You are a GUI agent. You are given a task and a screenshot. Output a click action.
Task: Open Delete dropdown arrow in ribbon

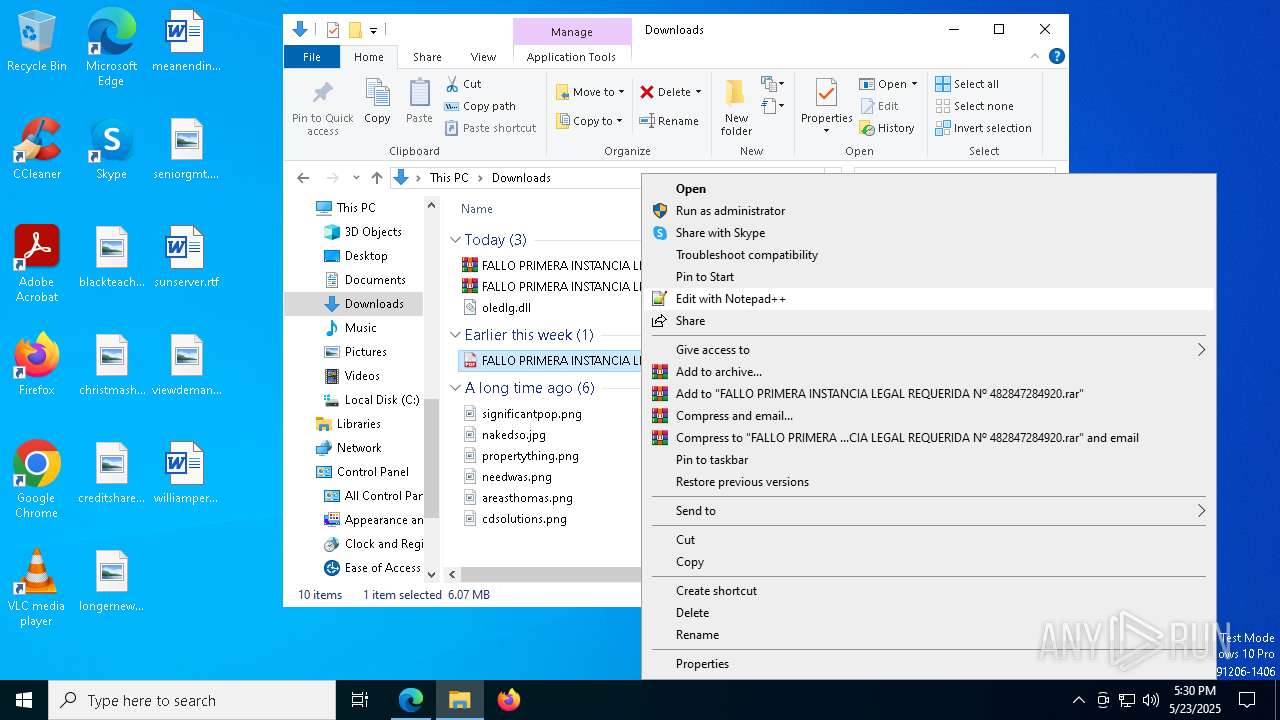pos(698,92)
